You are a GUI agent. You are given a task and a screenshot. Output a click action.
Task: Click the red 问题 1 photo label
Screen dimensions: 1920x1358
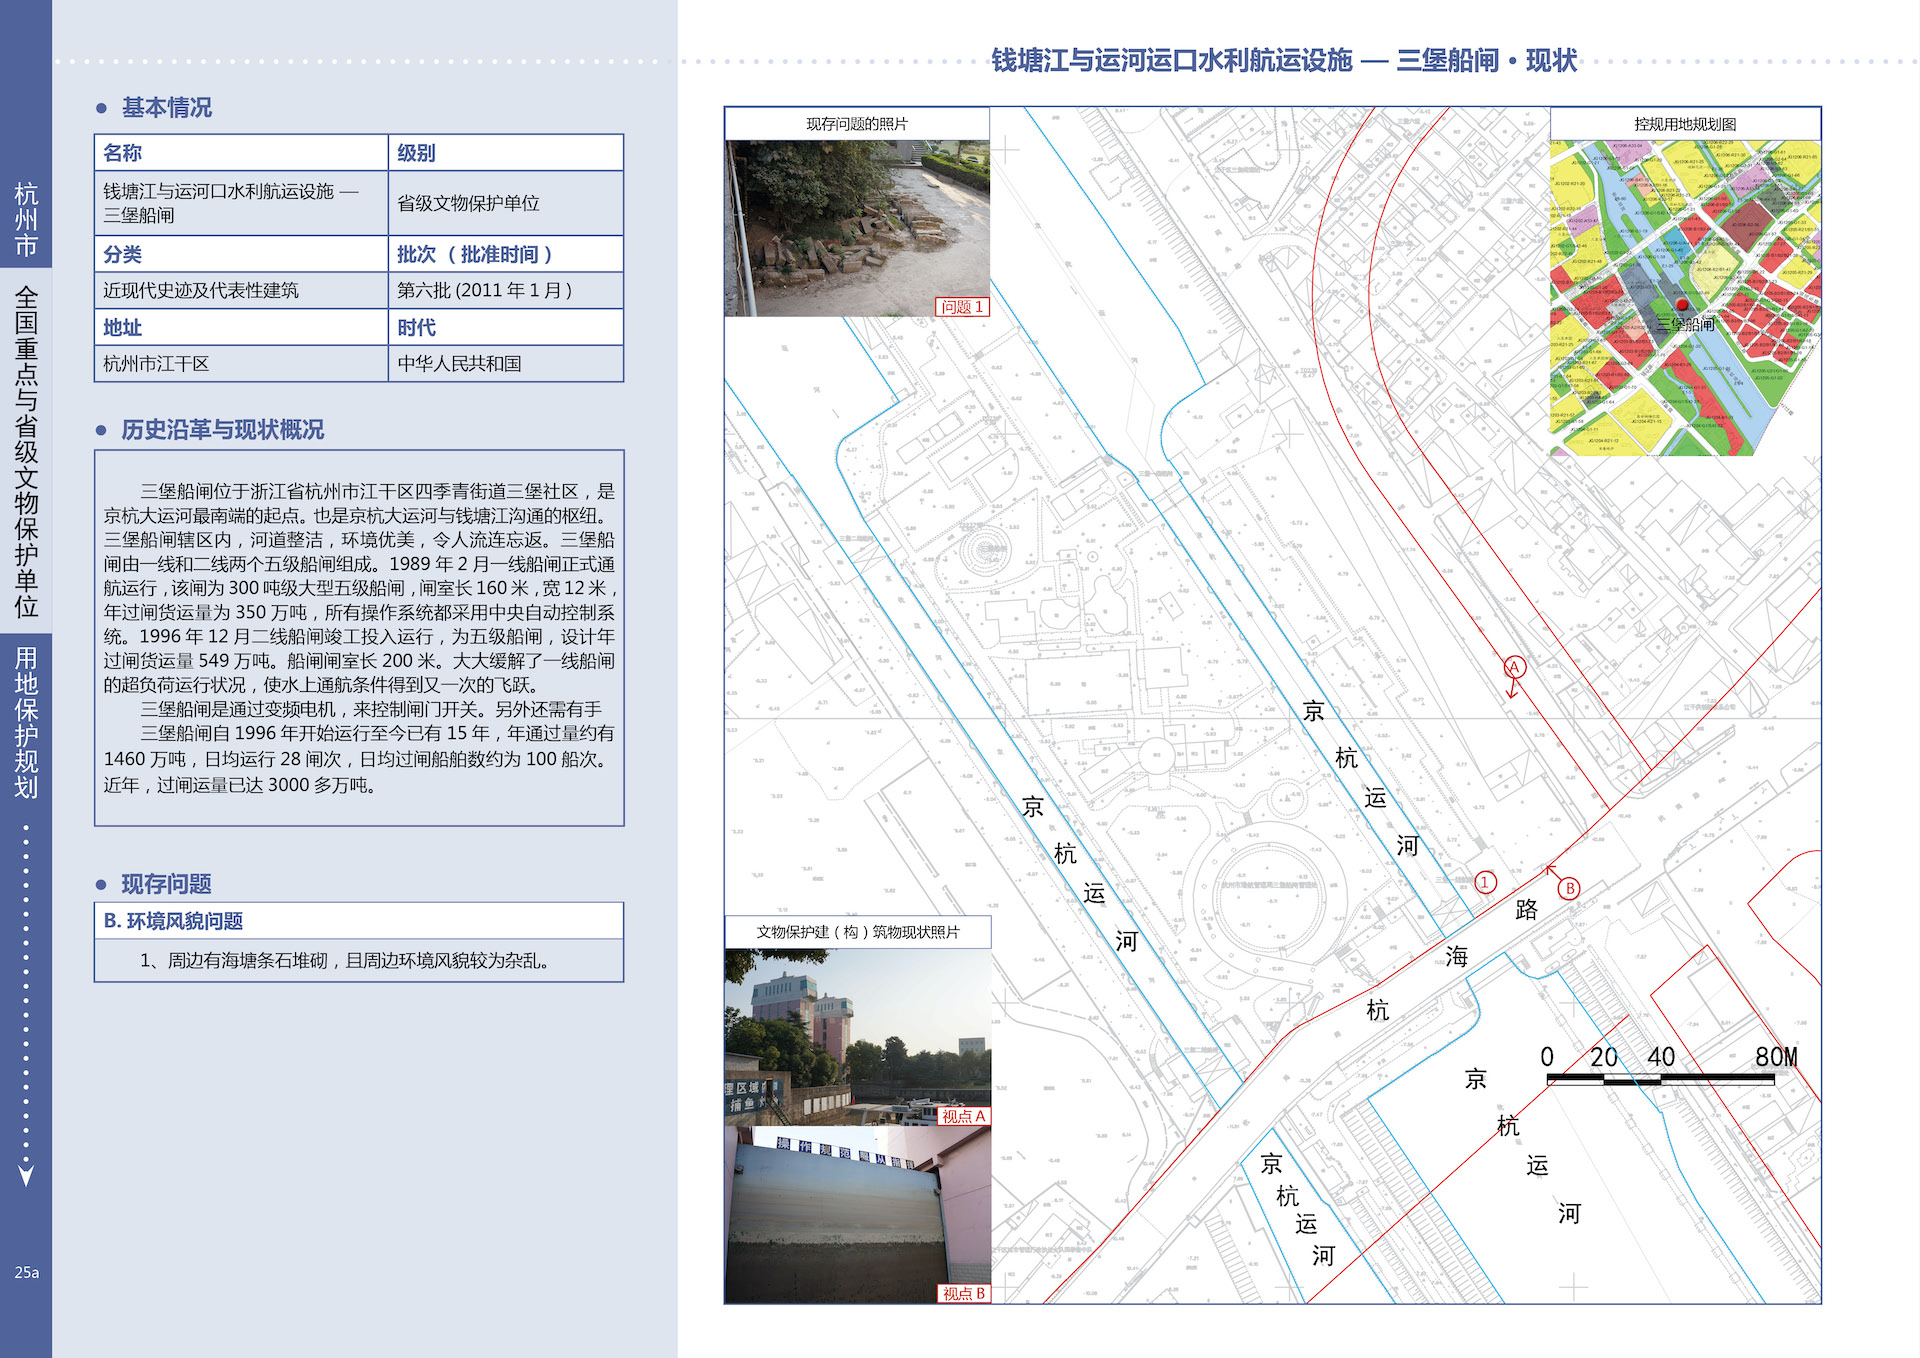point(962,307)
